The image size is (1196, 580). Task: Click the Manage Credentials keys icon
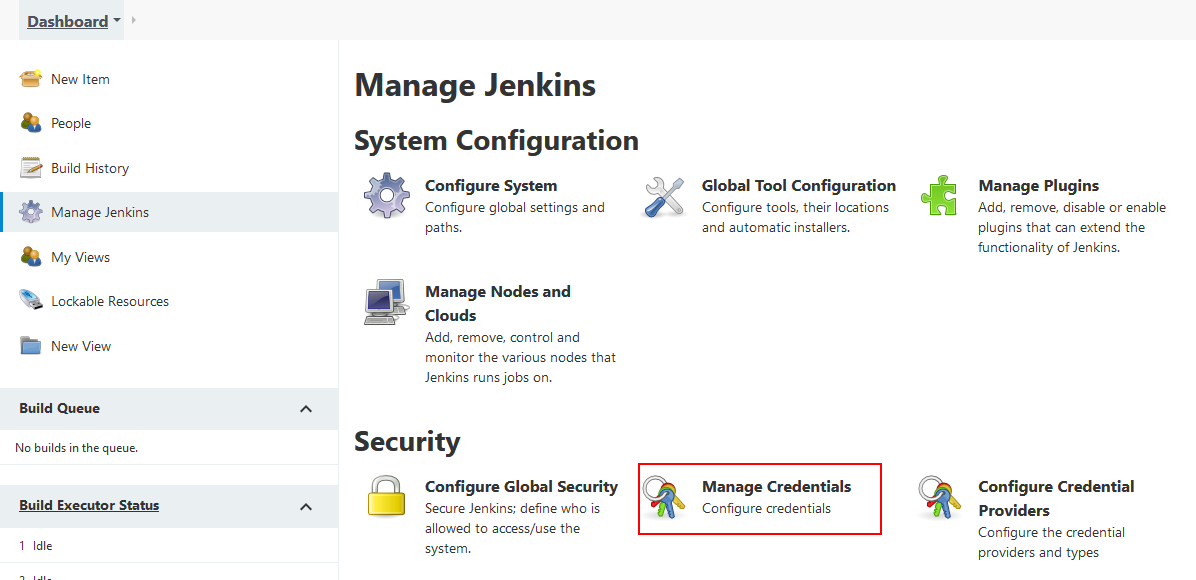tap(664, 497)
